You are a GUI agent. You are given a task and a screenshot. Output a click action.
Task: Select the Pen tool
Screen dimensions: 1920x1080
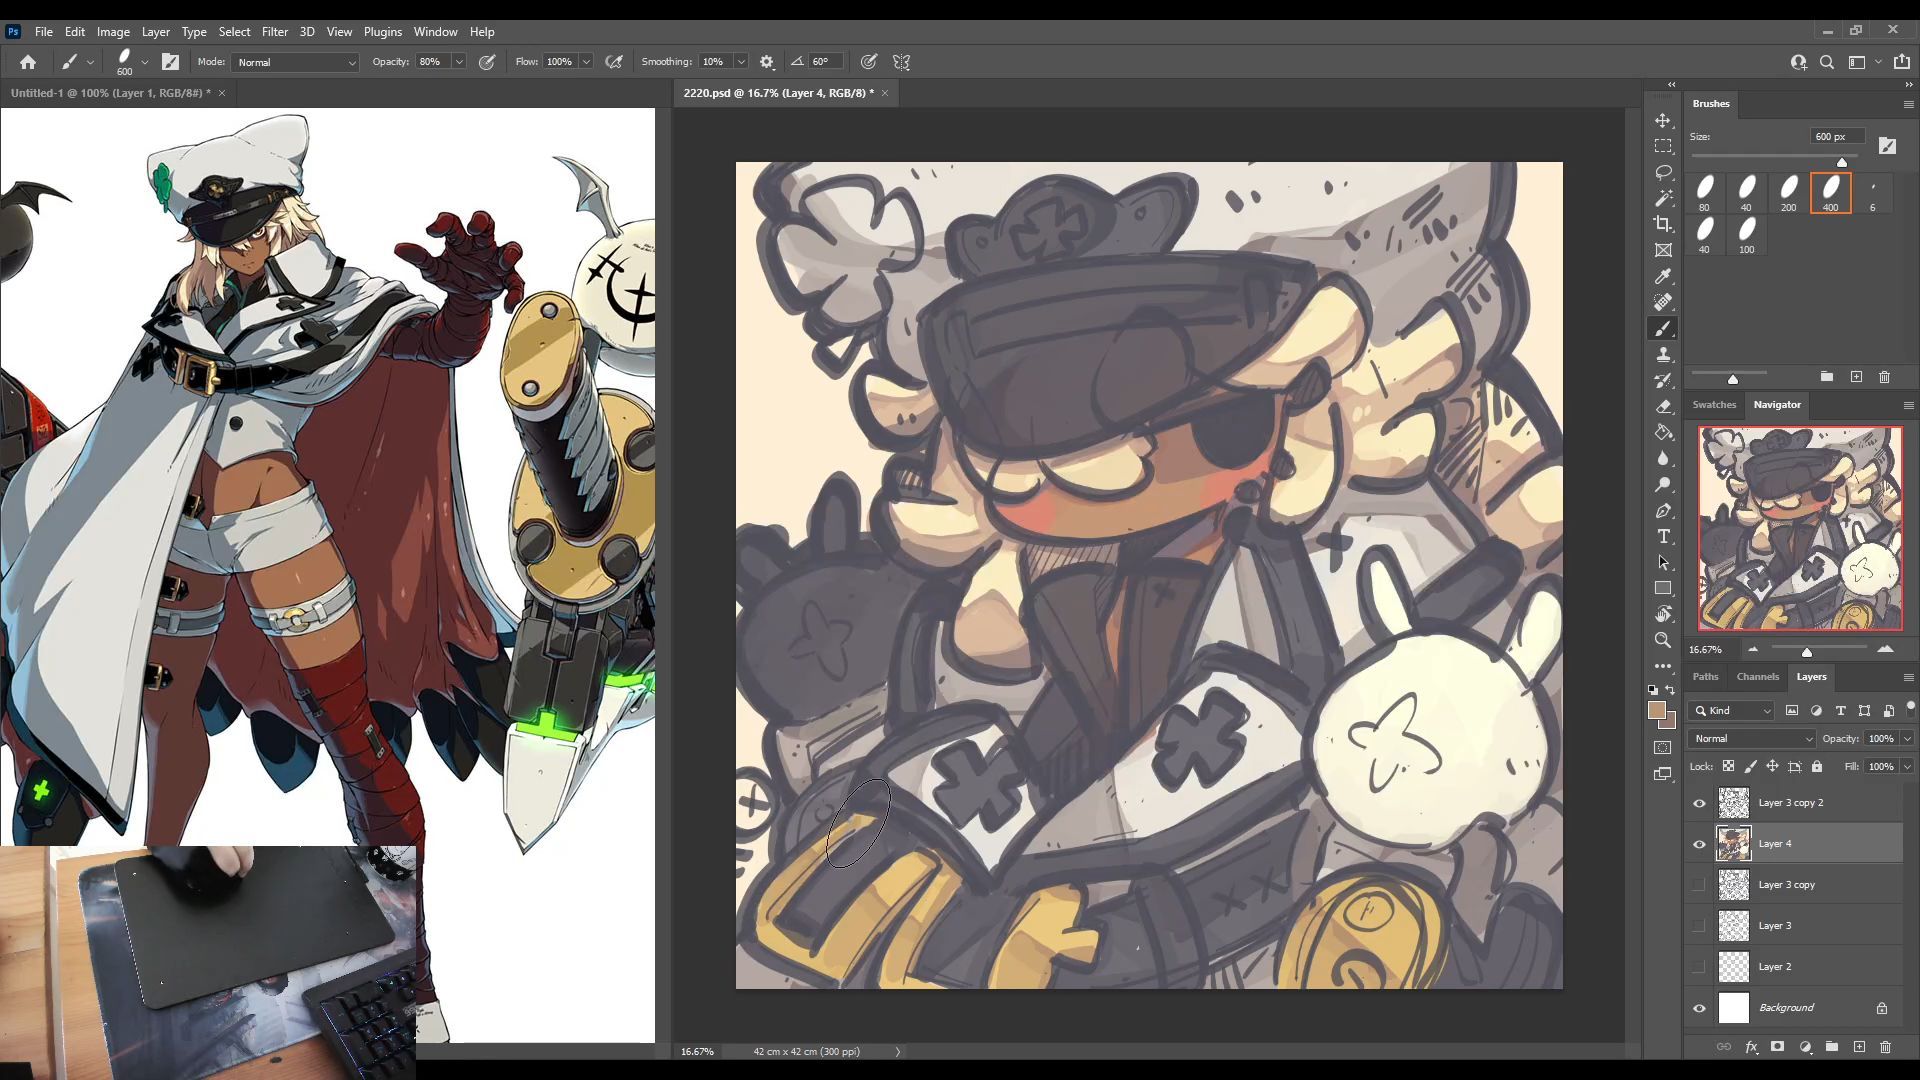(1663, 511)
